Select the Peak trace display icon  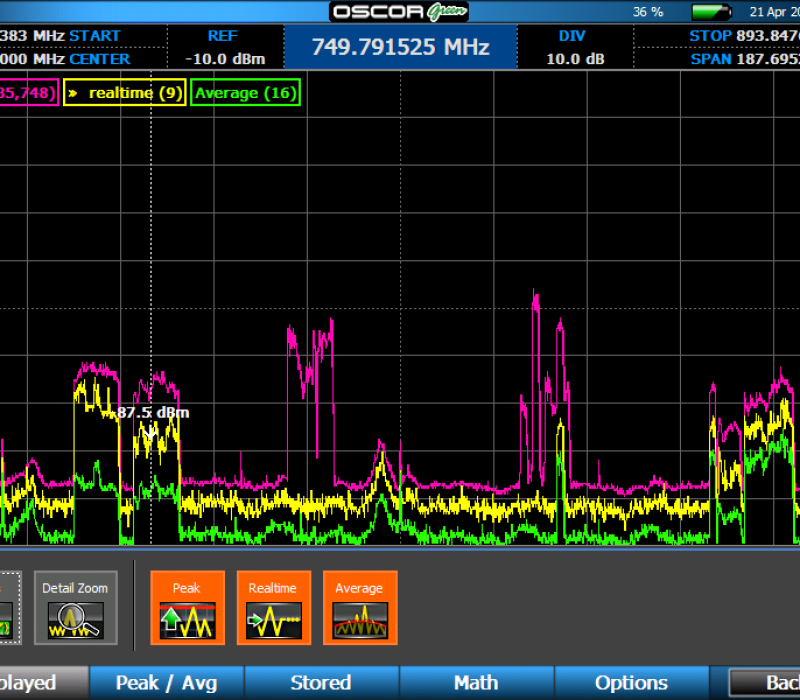[x=187, y=608]
